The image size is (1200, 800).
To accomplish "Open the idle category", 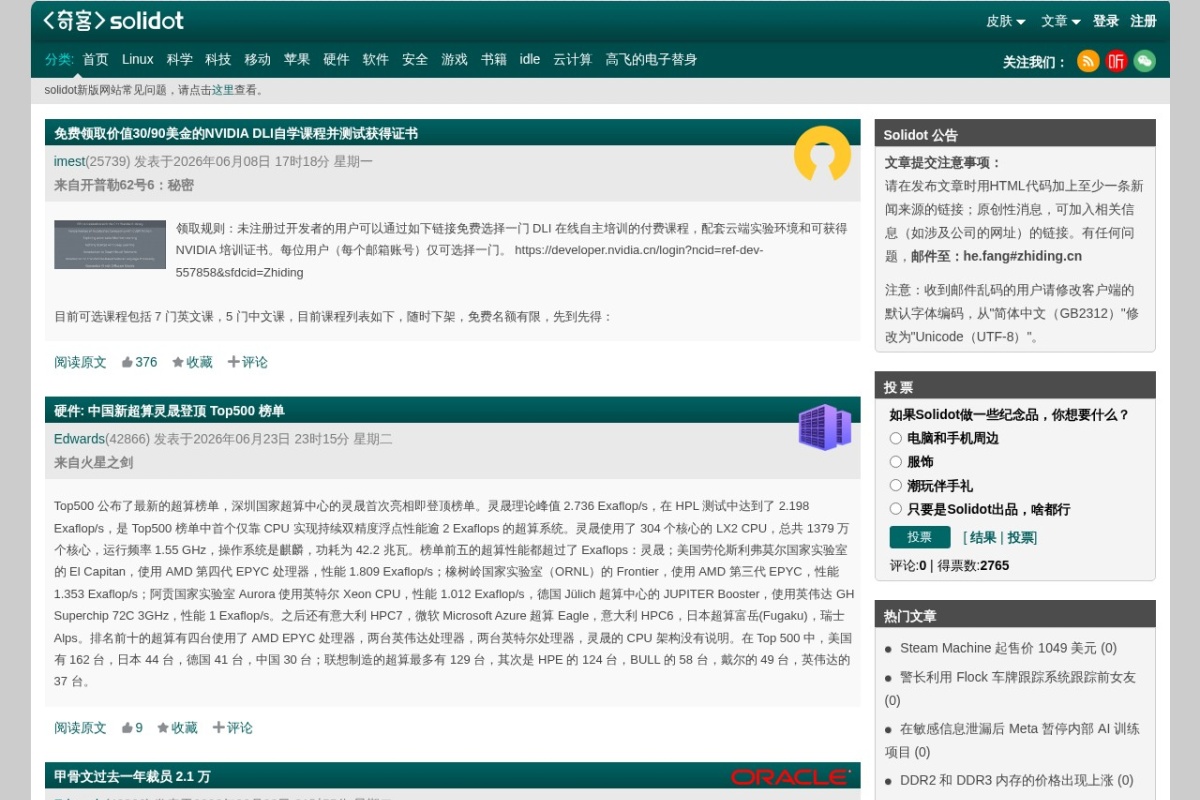I will 530,59.
